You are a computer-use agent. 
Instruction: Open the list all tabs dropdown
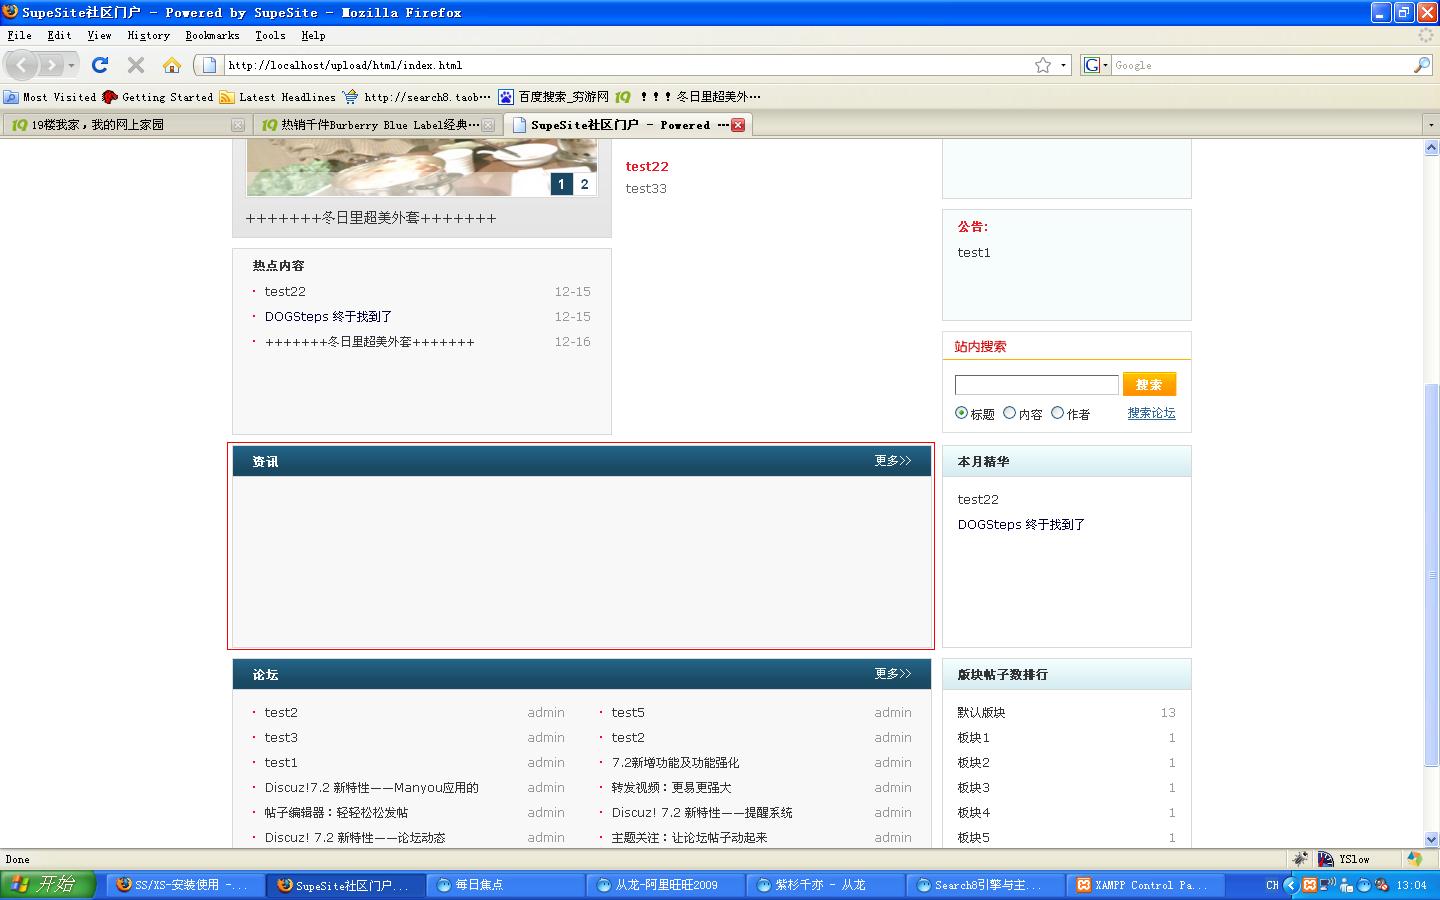(1430, 125)
